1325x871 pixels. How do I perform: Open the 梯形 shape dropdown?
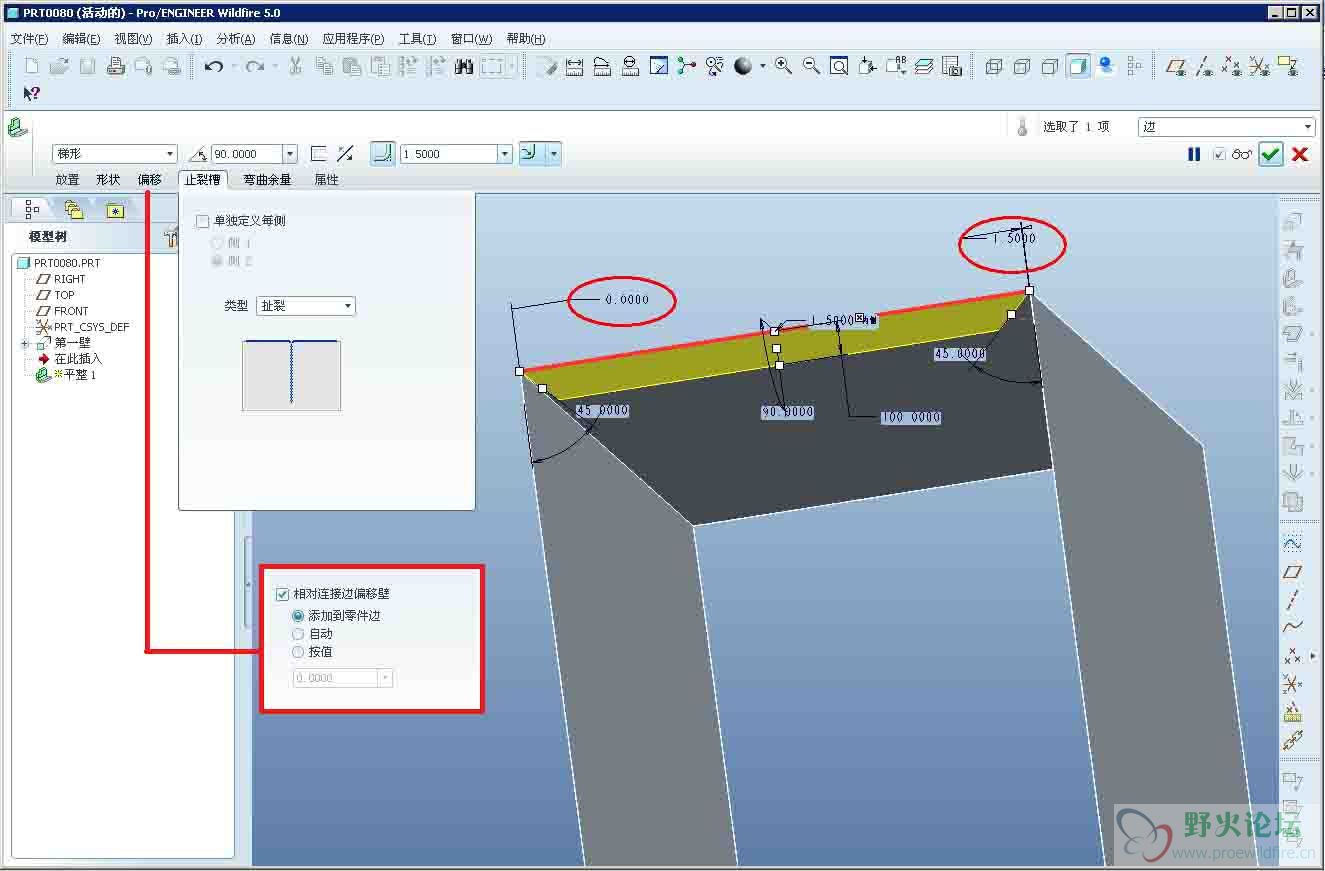click(170, 154)
